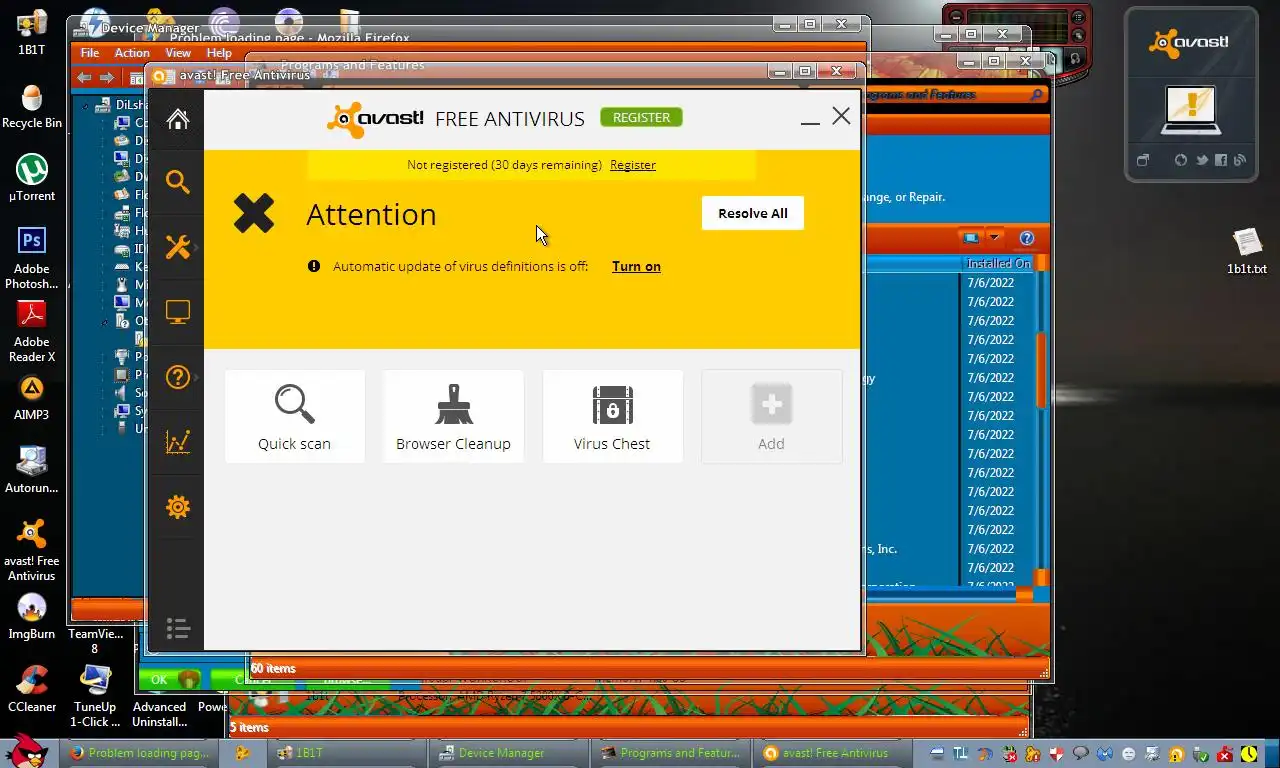Image resolution: width=1280 pixels, height=768 pixels.
Task: Open File menu in Device Manager
Action: [x=90, y=53]
